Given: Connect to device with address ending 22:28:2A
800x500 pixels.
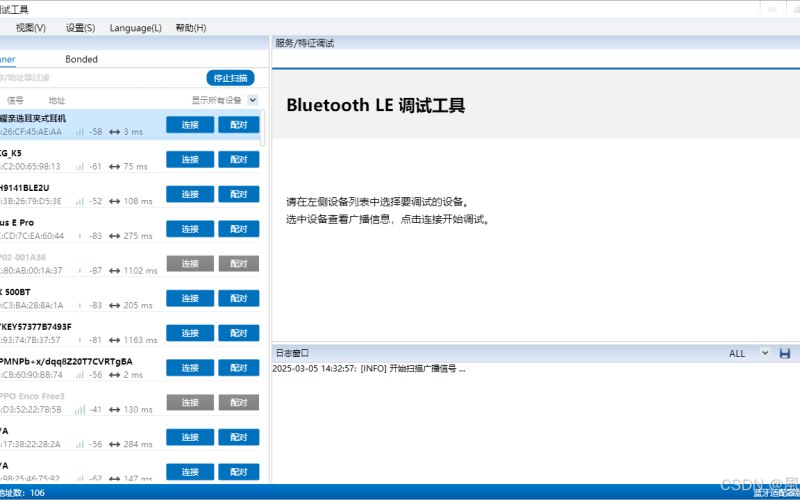Looking at the screenshot, I should point(190,437).
